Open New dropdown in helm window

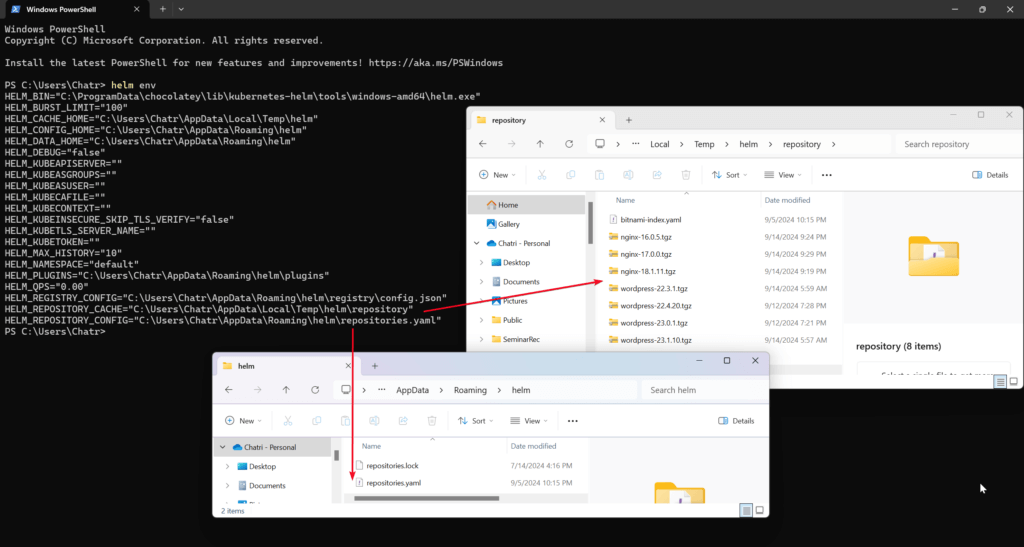click(243, 421)
